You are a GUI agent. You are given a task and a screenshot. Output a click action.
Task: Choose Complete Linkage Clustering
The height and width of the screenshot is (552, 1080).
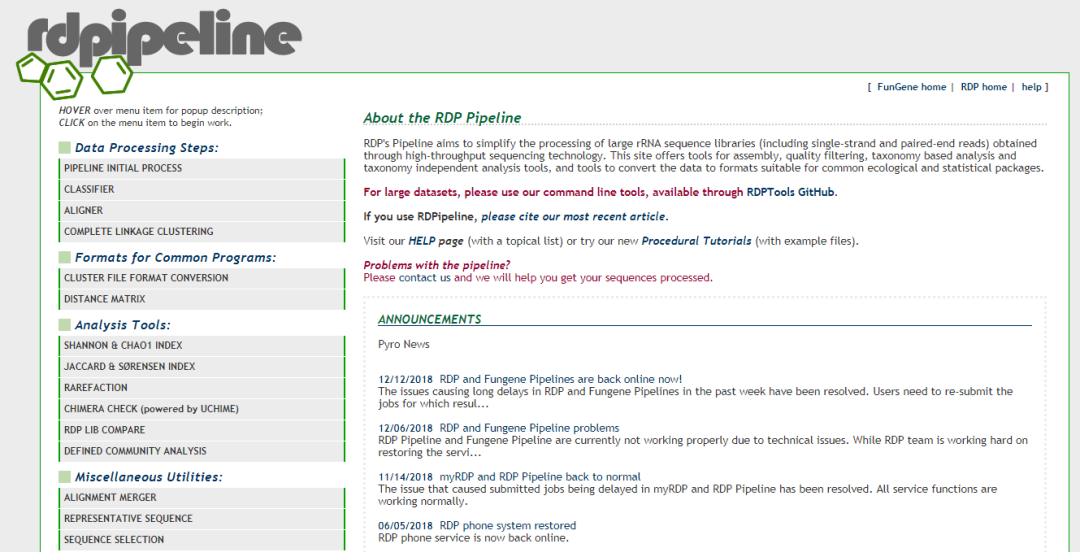[202, 232]
